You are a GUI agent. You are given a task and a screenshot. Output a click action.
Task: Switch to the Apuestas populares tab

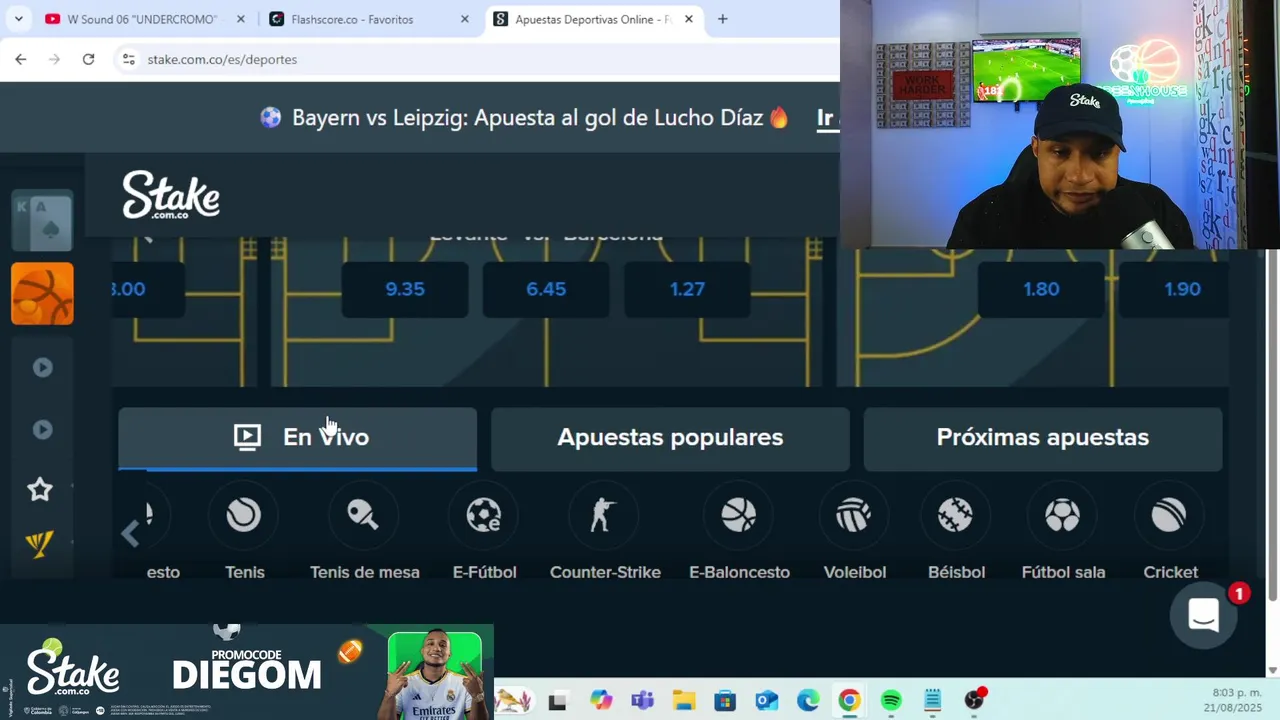click(x=670, y=438)
